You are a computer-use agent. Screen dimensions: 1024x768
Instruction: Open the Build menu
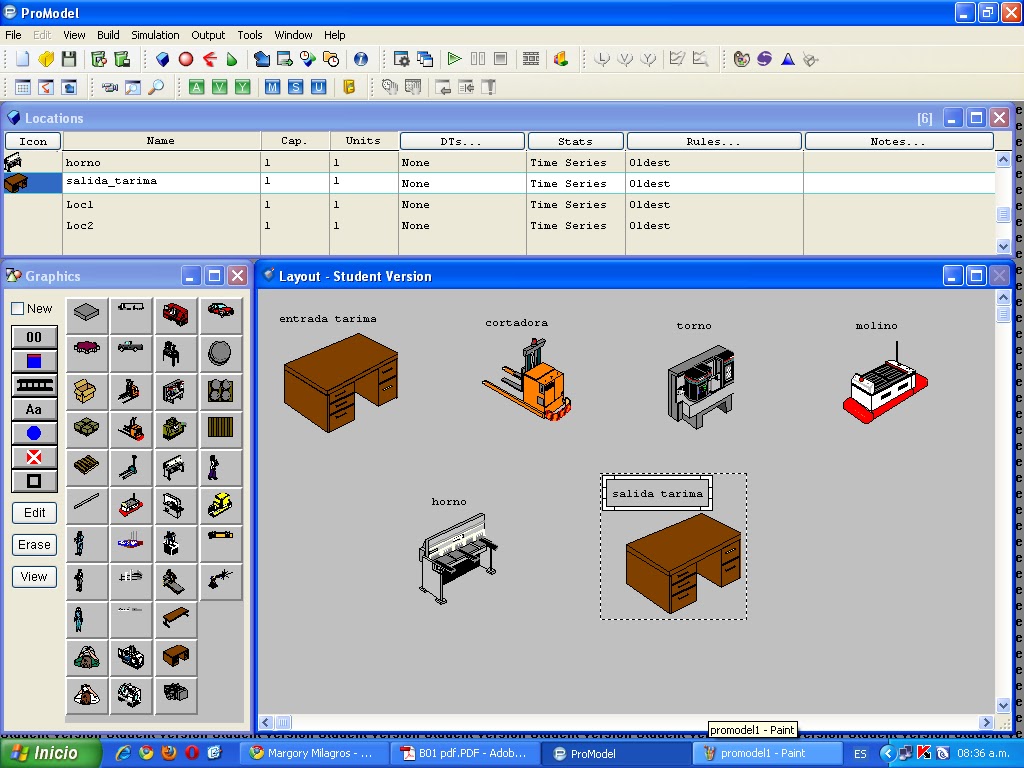coord(107,35)
